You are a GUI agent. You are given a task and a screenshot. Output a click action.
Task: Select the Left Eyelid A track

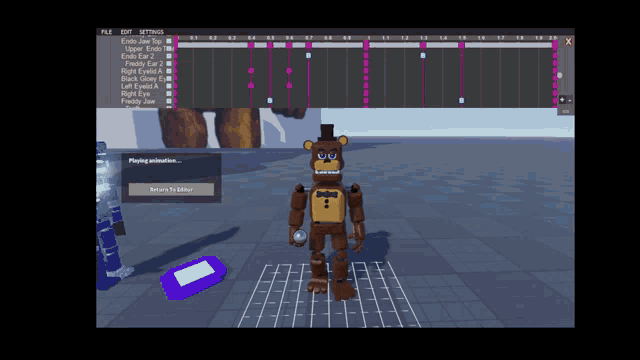pos(140,86)
